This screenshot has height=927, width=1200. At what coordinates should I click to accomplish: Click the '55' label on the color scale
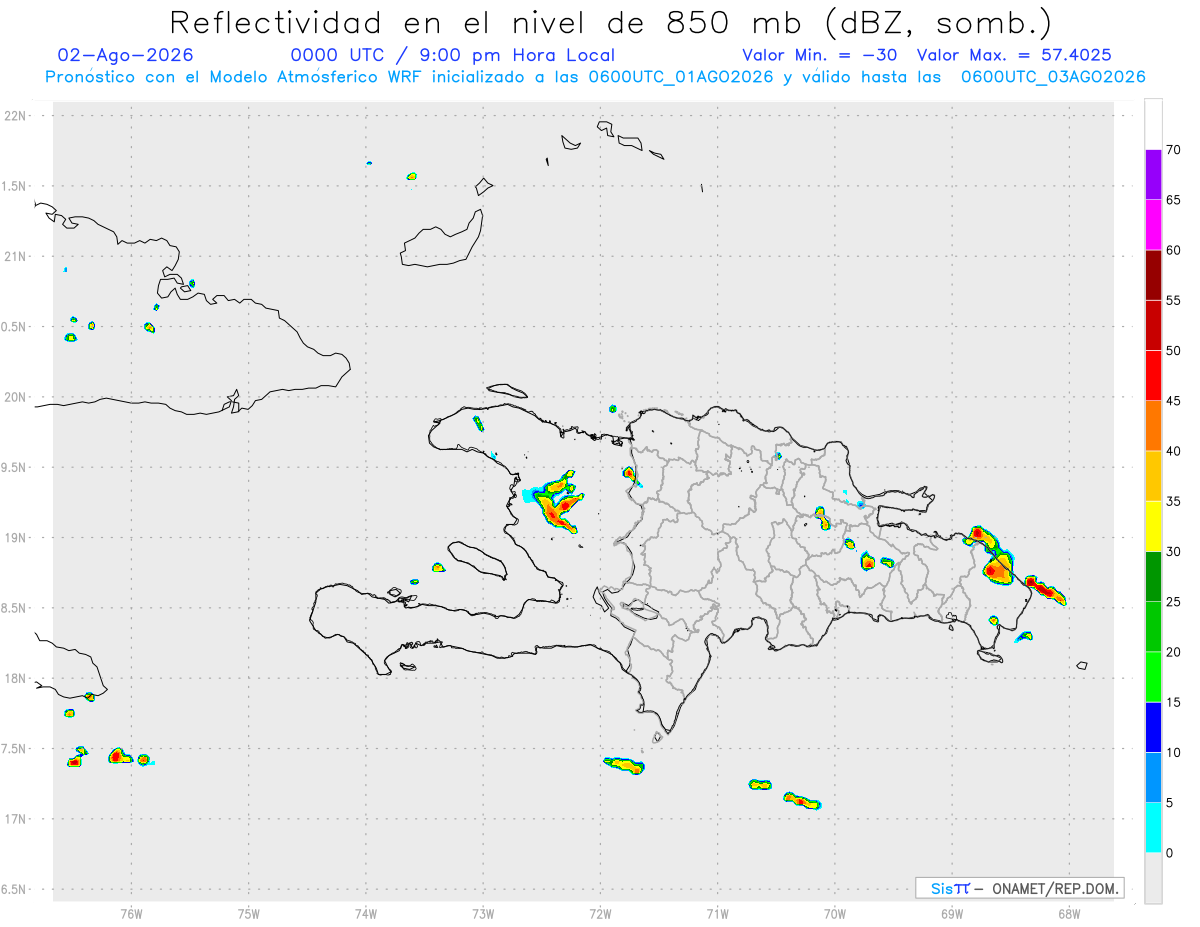[x=1174, y=300]
